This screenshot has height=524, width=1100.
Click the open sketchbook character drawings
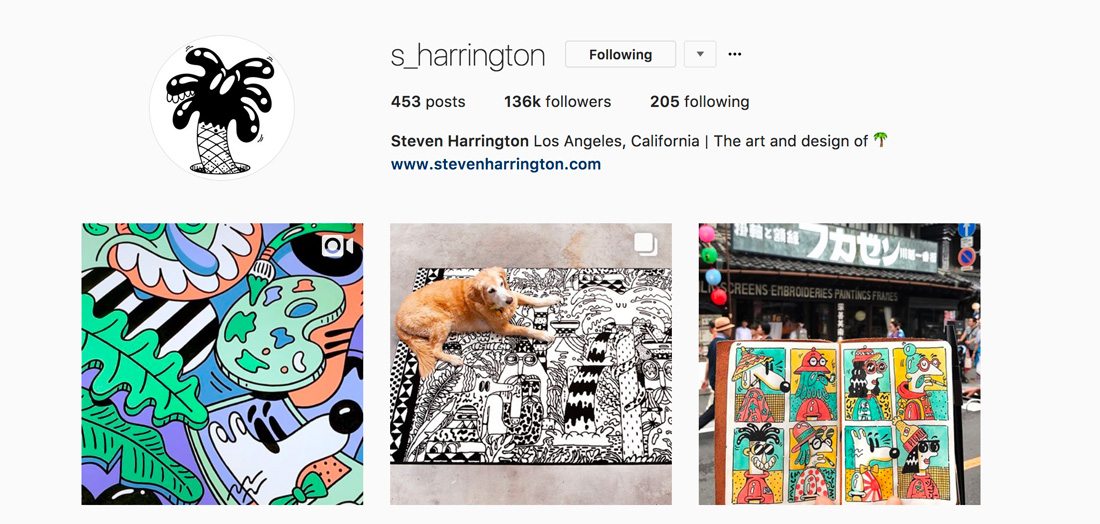(840, 421)
